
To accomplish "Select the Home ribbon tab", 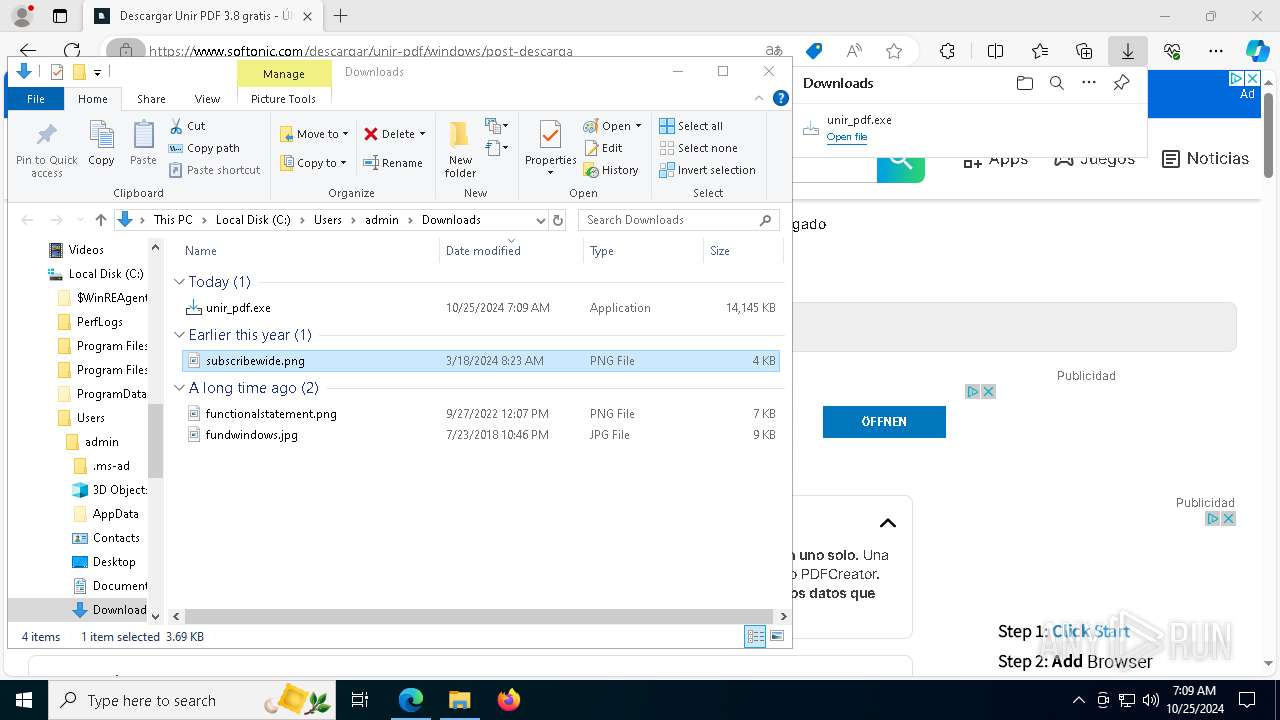I will (x=93, y=99).
